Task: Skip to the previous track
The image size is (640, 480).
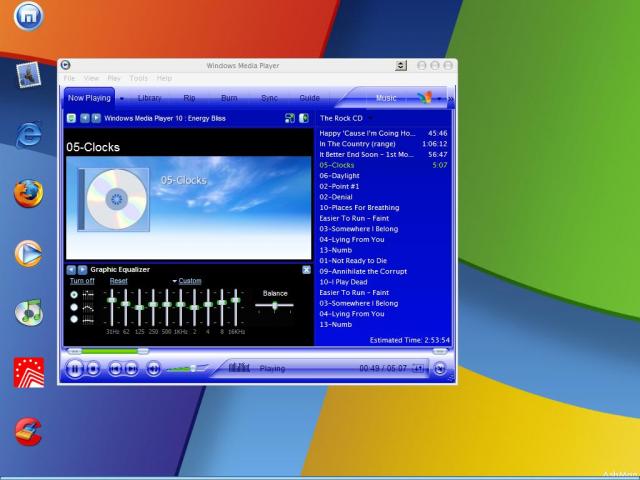Action: coord(116,369)
